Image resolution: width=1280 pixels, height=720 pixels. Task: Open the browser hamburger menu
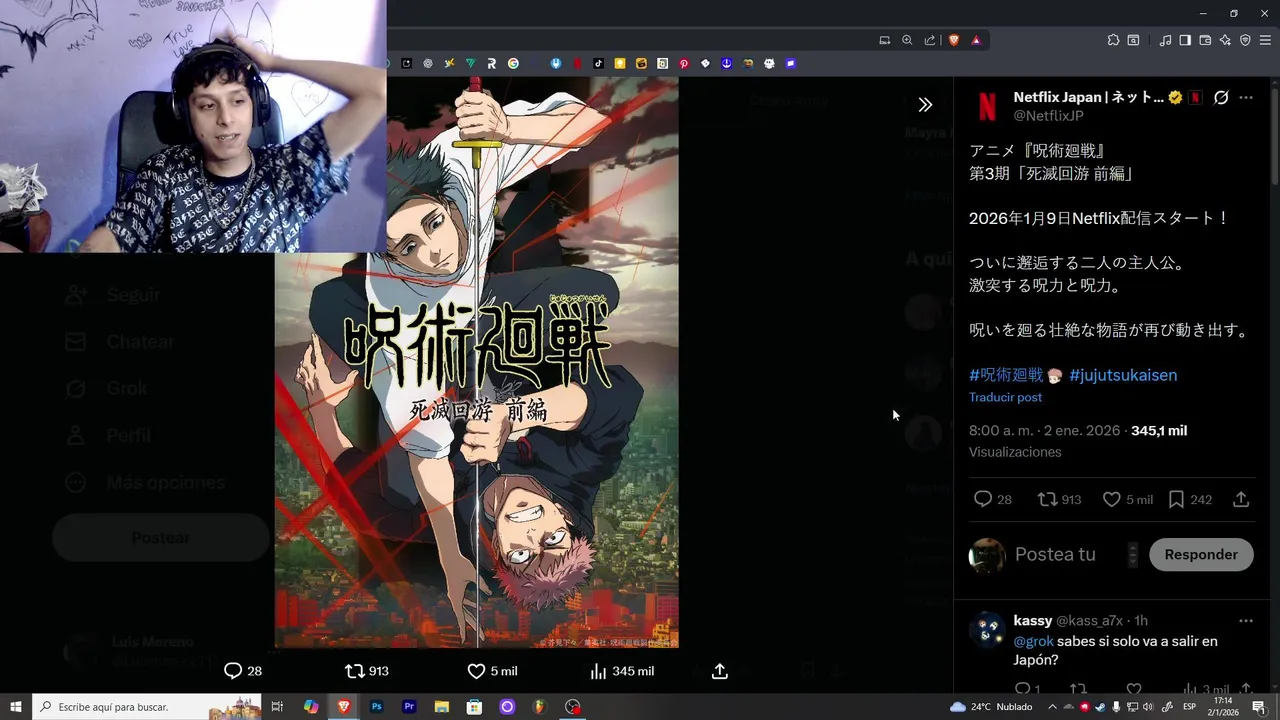pyautogui.click(x=1265, y=40)
